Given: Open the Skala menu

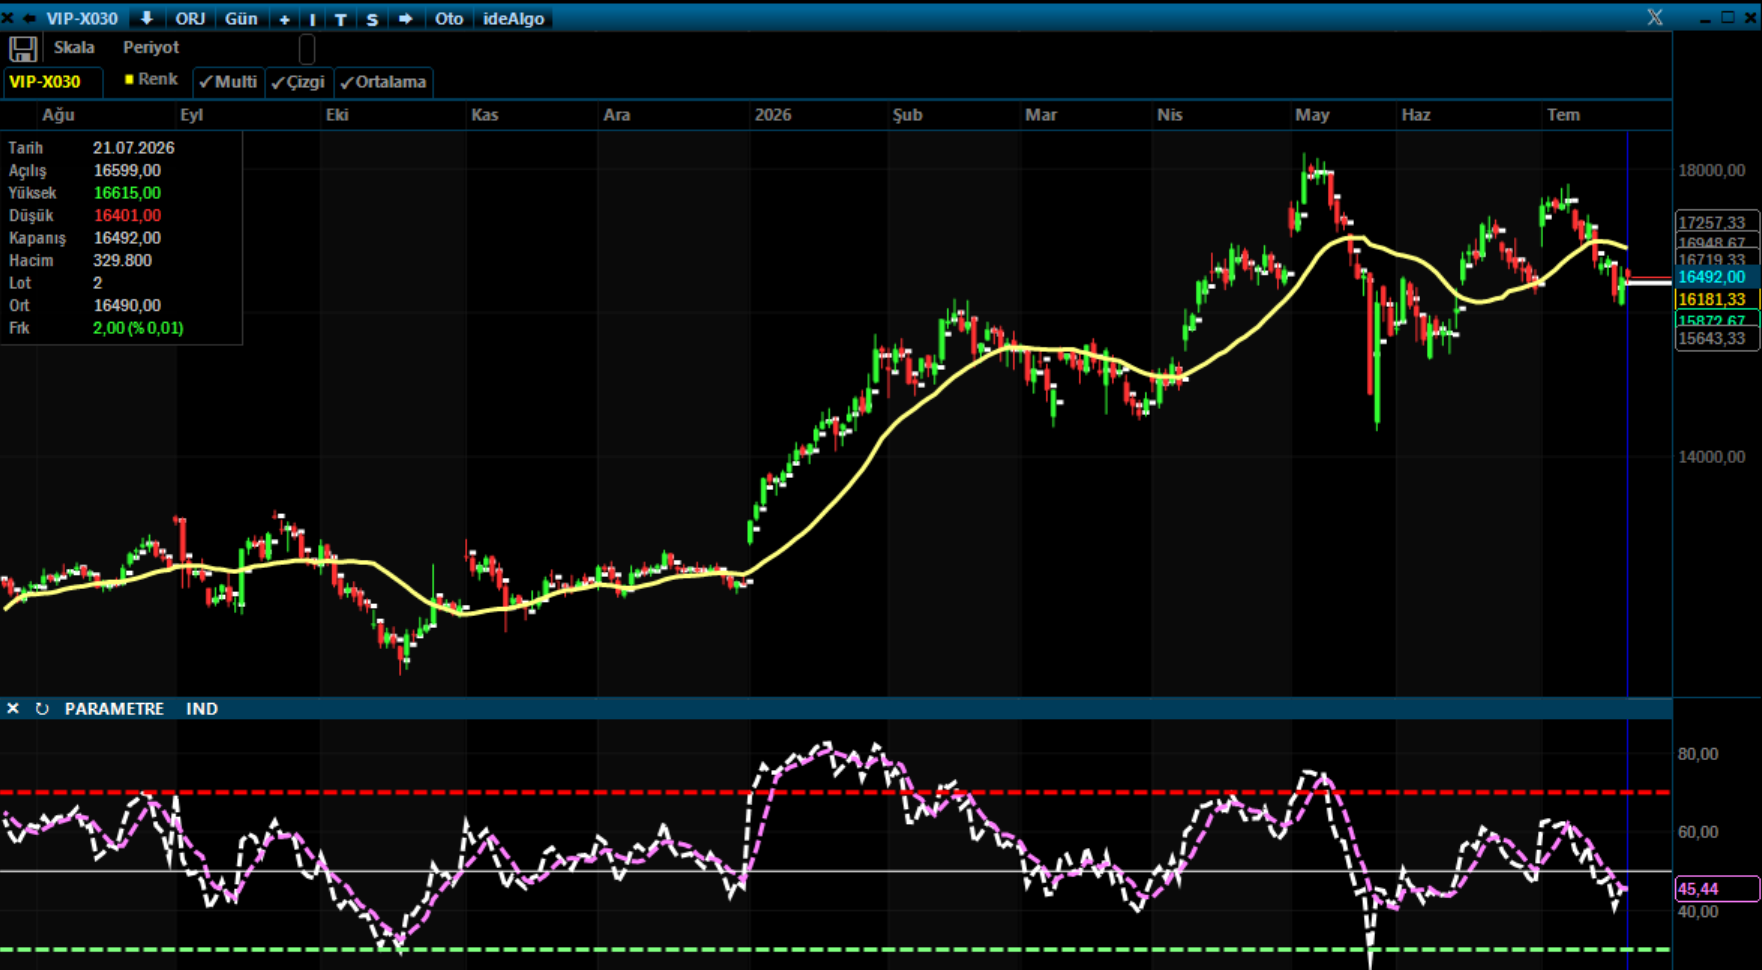Looking at the screenshot, I should coord(74,47).
